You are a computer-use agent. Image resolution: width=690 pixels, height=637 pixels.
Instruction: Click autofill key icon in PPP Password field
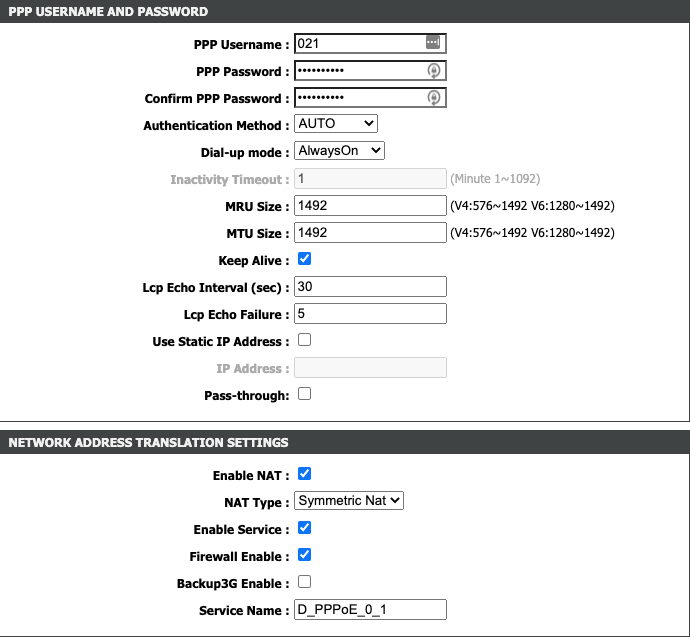point(434,70)
